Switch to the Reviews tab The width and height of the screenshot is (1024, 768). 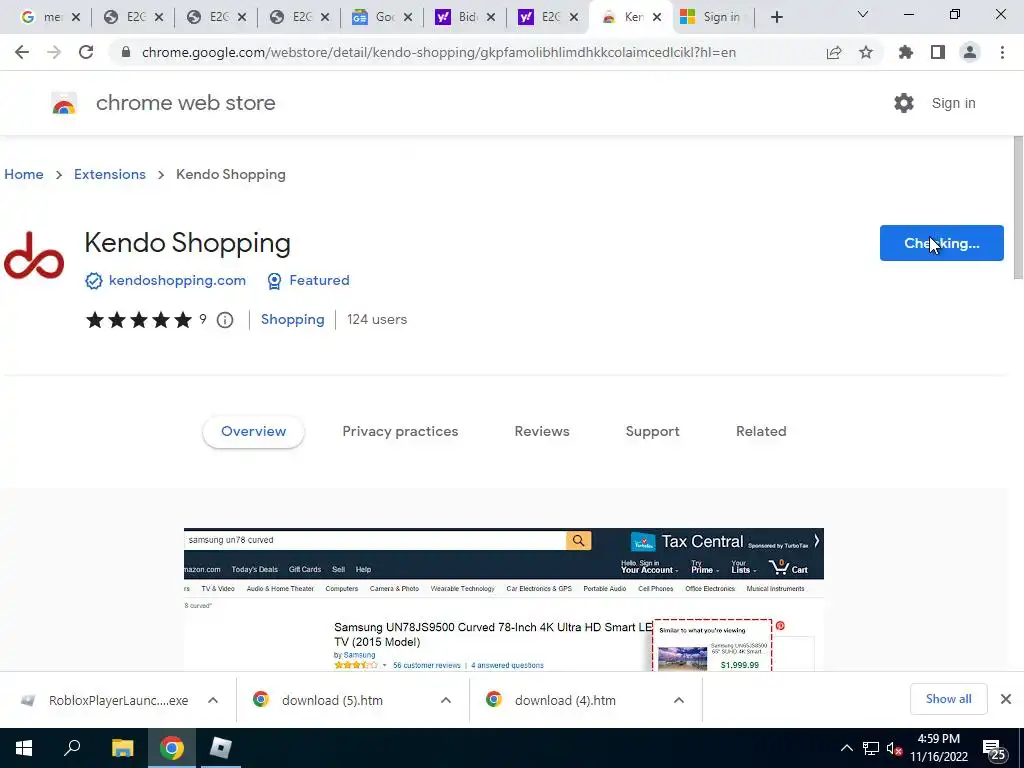pyautogui.click(x=542, y=432)
